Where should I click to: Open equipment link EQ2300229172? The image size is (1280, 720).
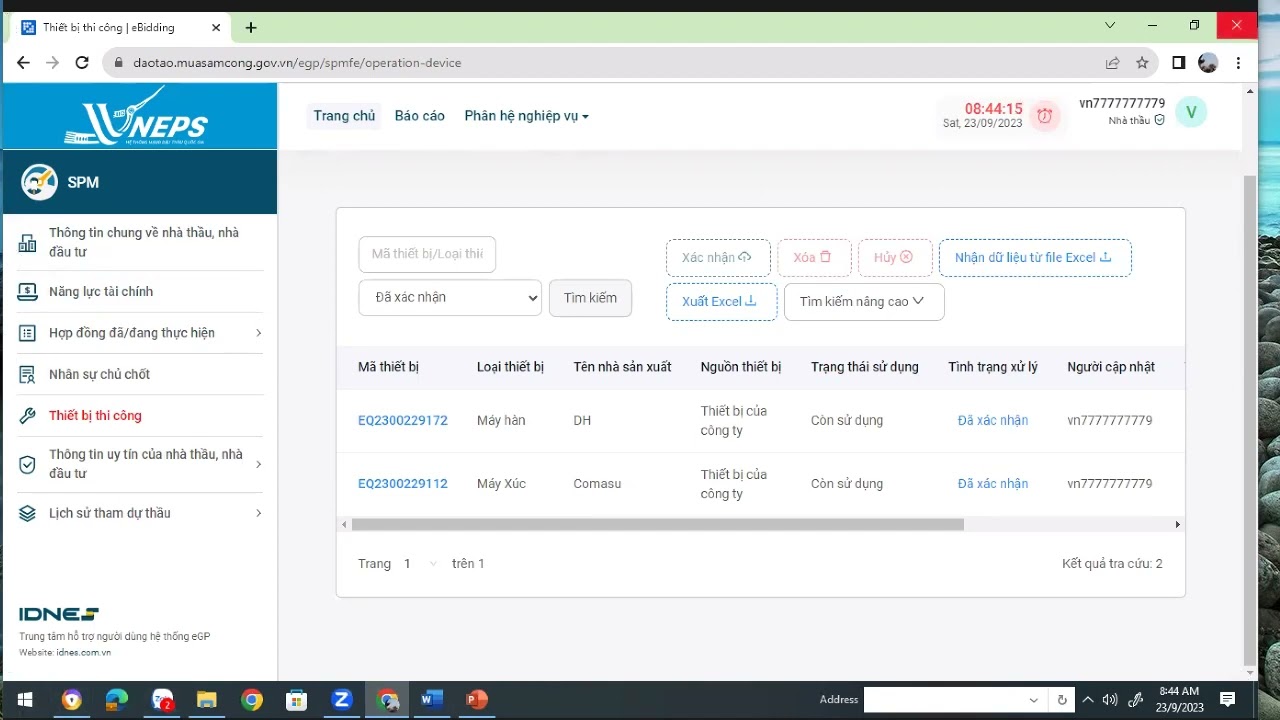403,421
